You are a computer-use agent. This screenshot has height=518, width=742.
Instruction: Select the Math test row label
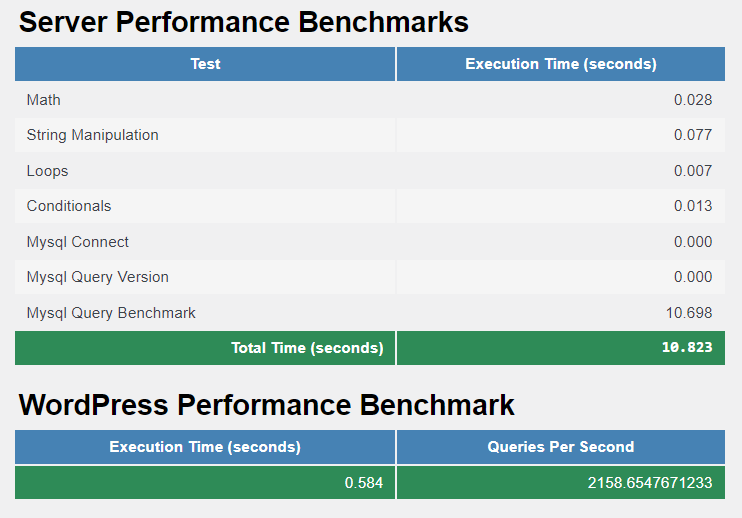click(44, 100)
